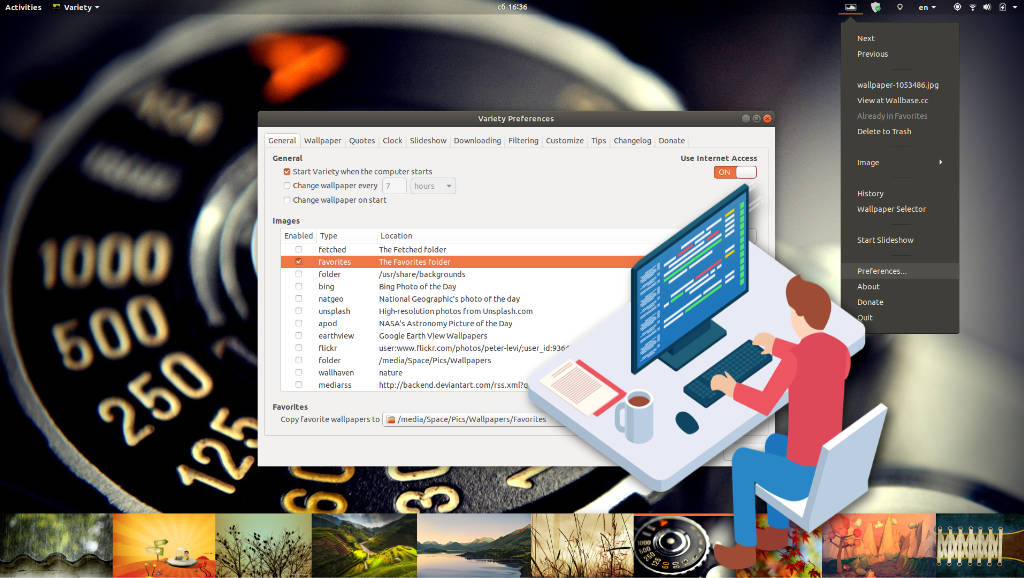The width and height of the screenshot is (1024, 578).
Task: Expand the system menu arrow
Action: coord(1016,7)
